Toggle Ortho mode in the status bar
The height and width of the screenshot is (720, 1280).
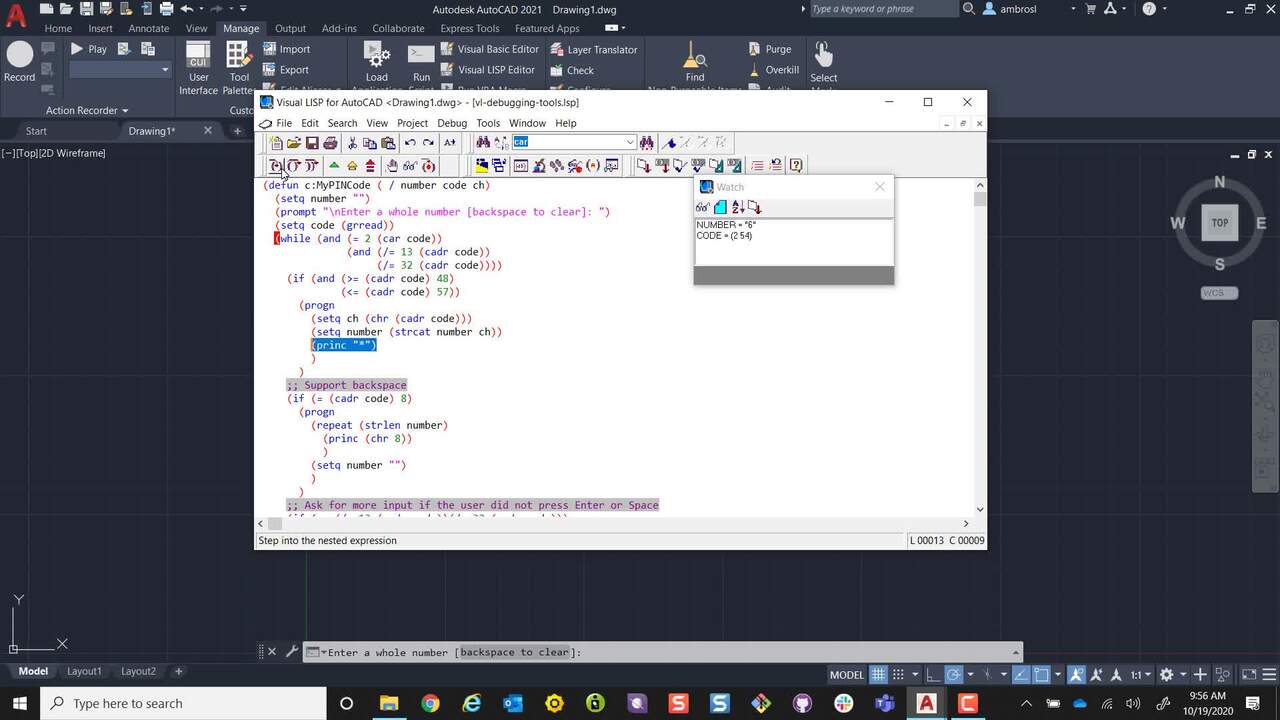click(933, 675)
